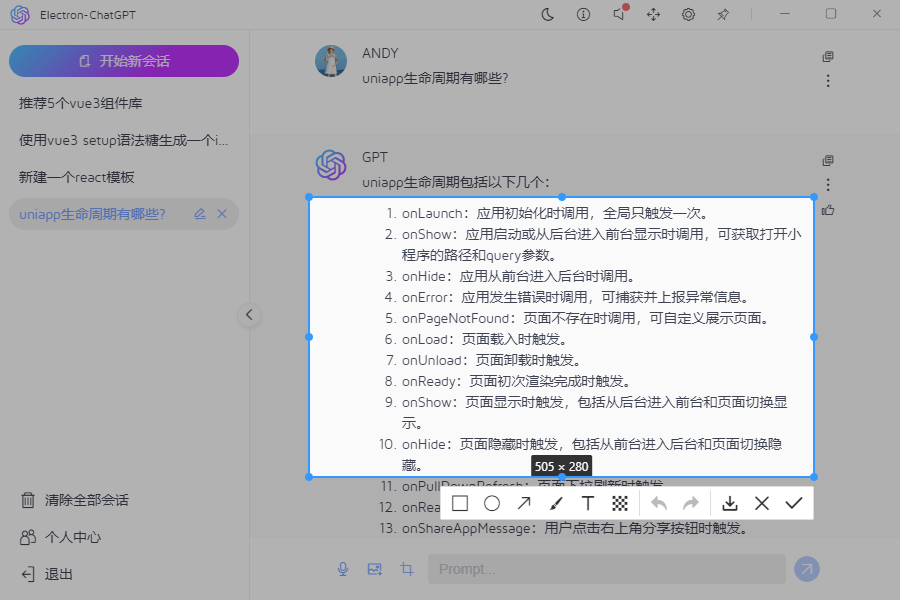Open more options on GPT's reply
The width and height of the screenshot is (900, 600).
coord(828,185)
